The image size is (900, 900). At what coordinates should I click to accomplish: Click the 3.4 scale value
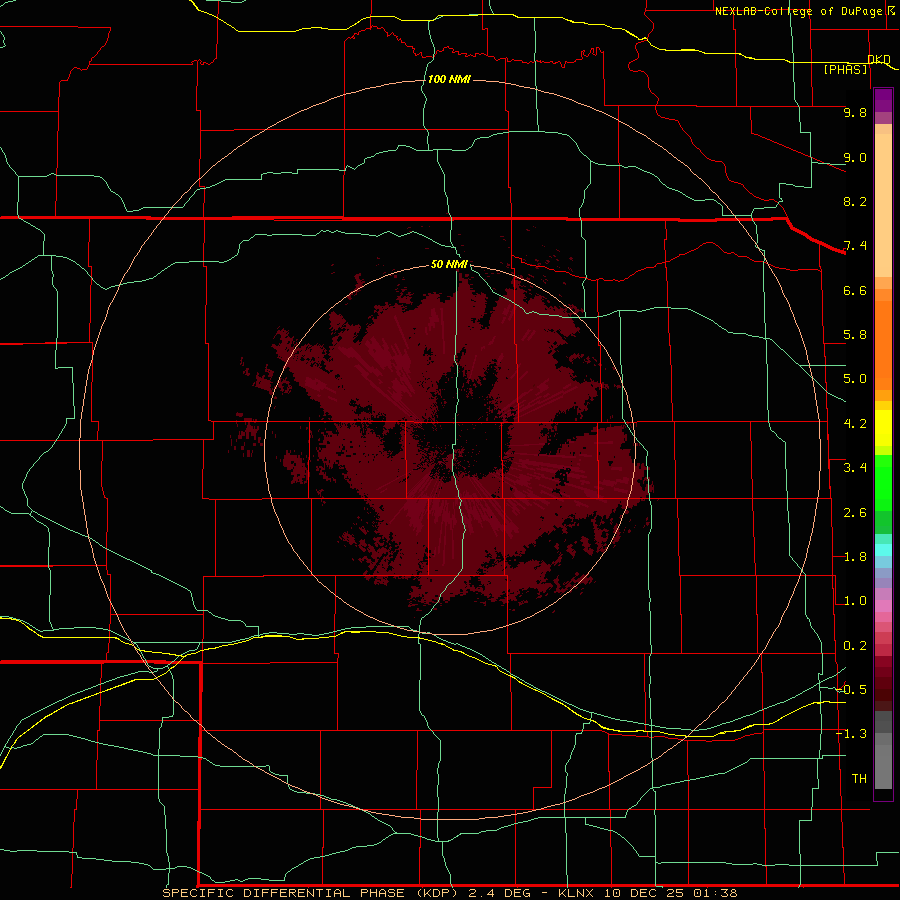(855, 468)
